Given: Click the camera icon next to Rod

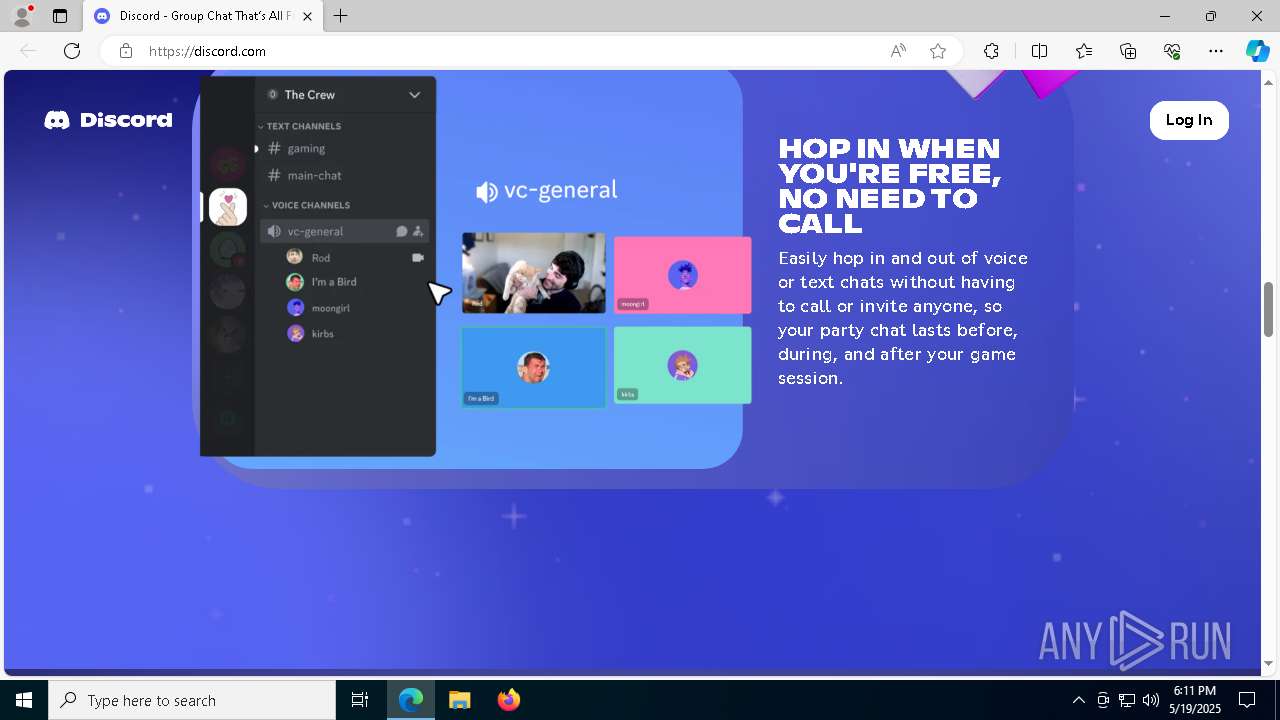Looking at the screenshot, I should pyautogui.click(x=418, y=257).
